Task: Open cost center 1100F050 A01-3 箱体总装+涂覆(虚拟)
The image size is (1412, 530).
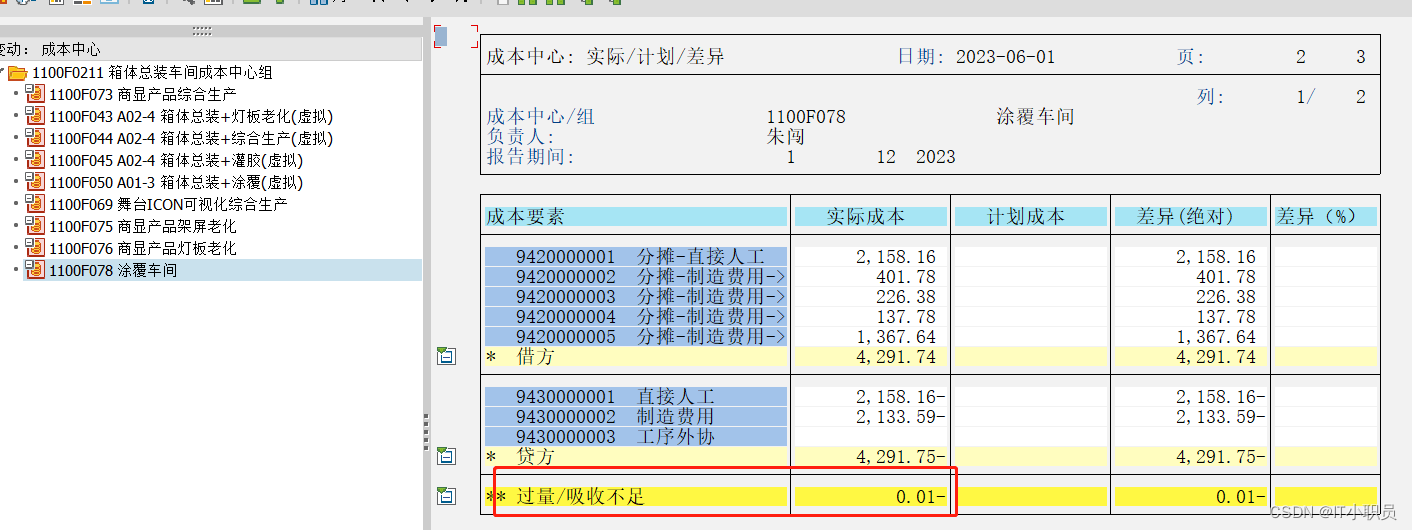Action: 175,183
